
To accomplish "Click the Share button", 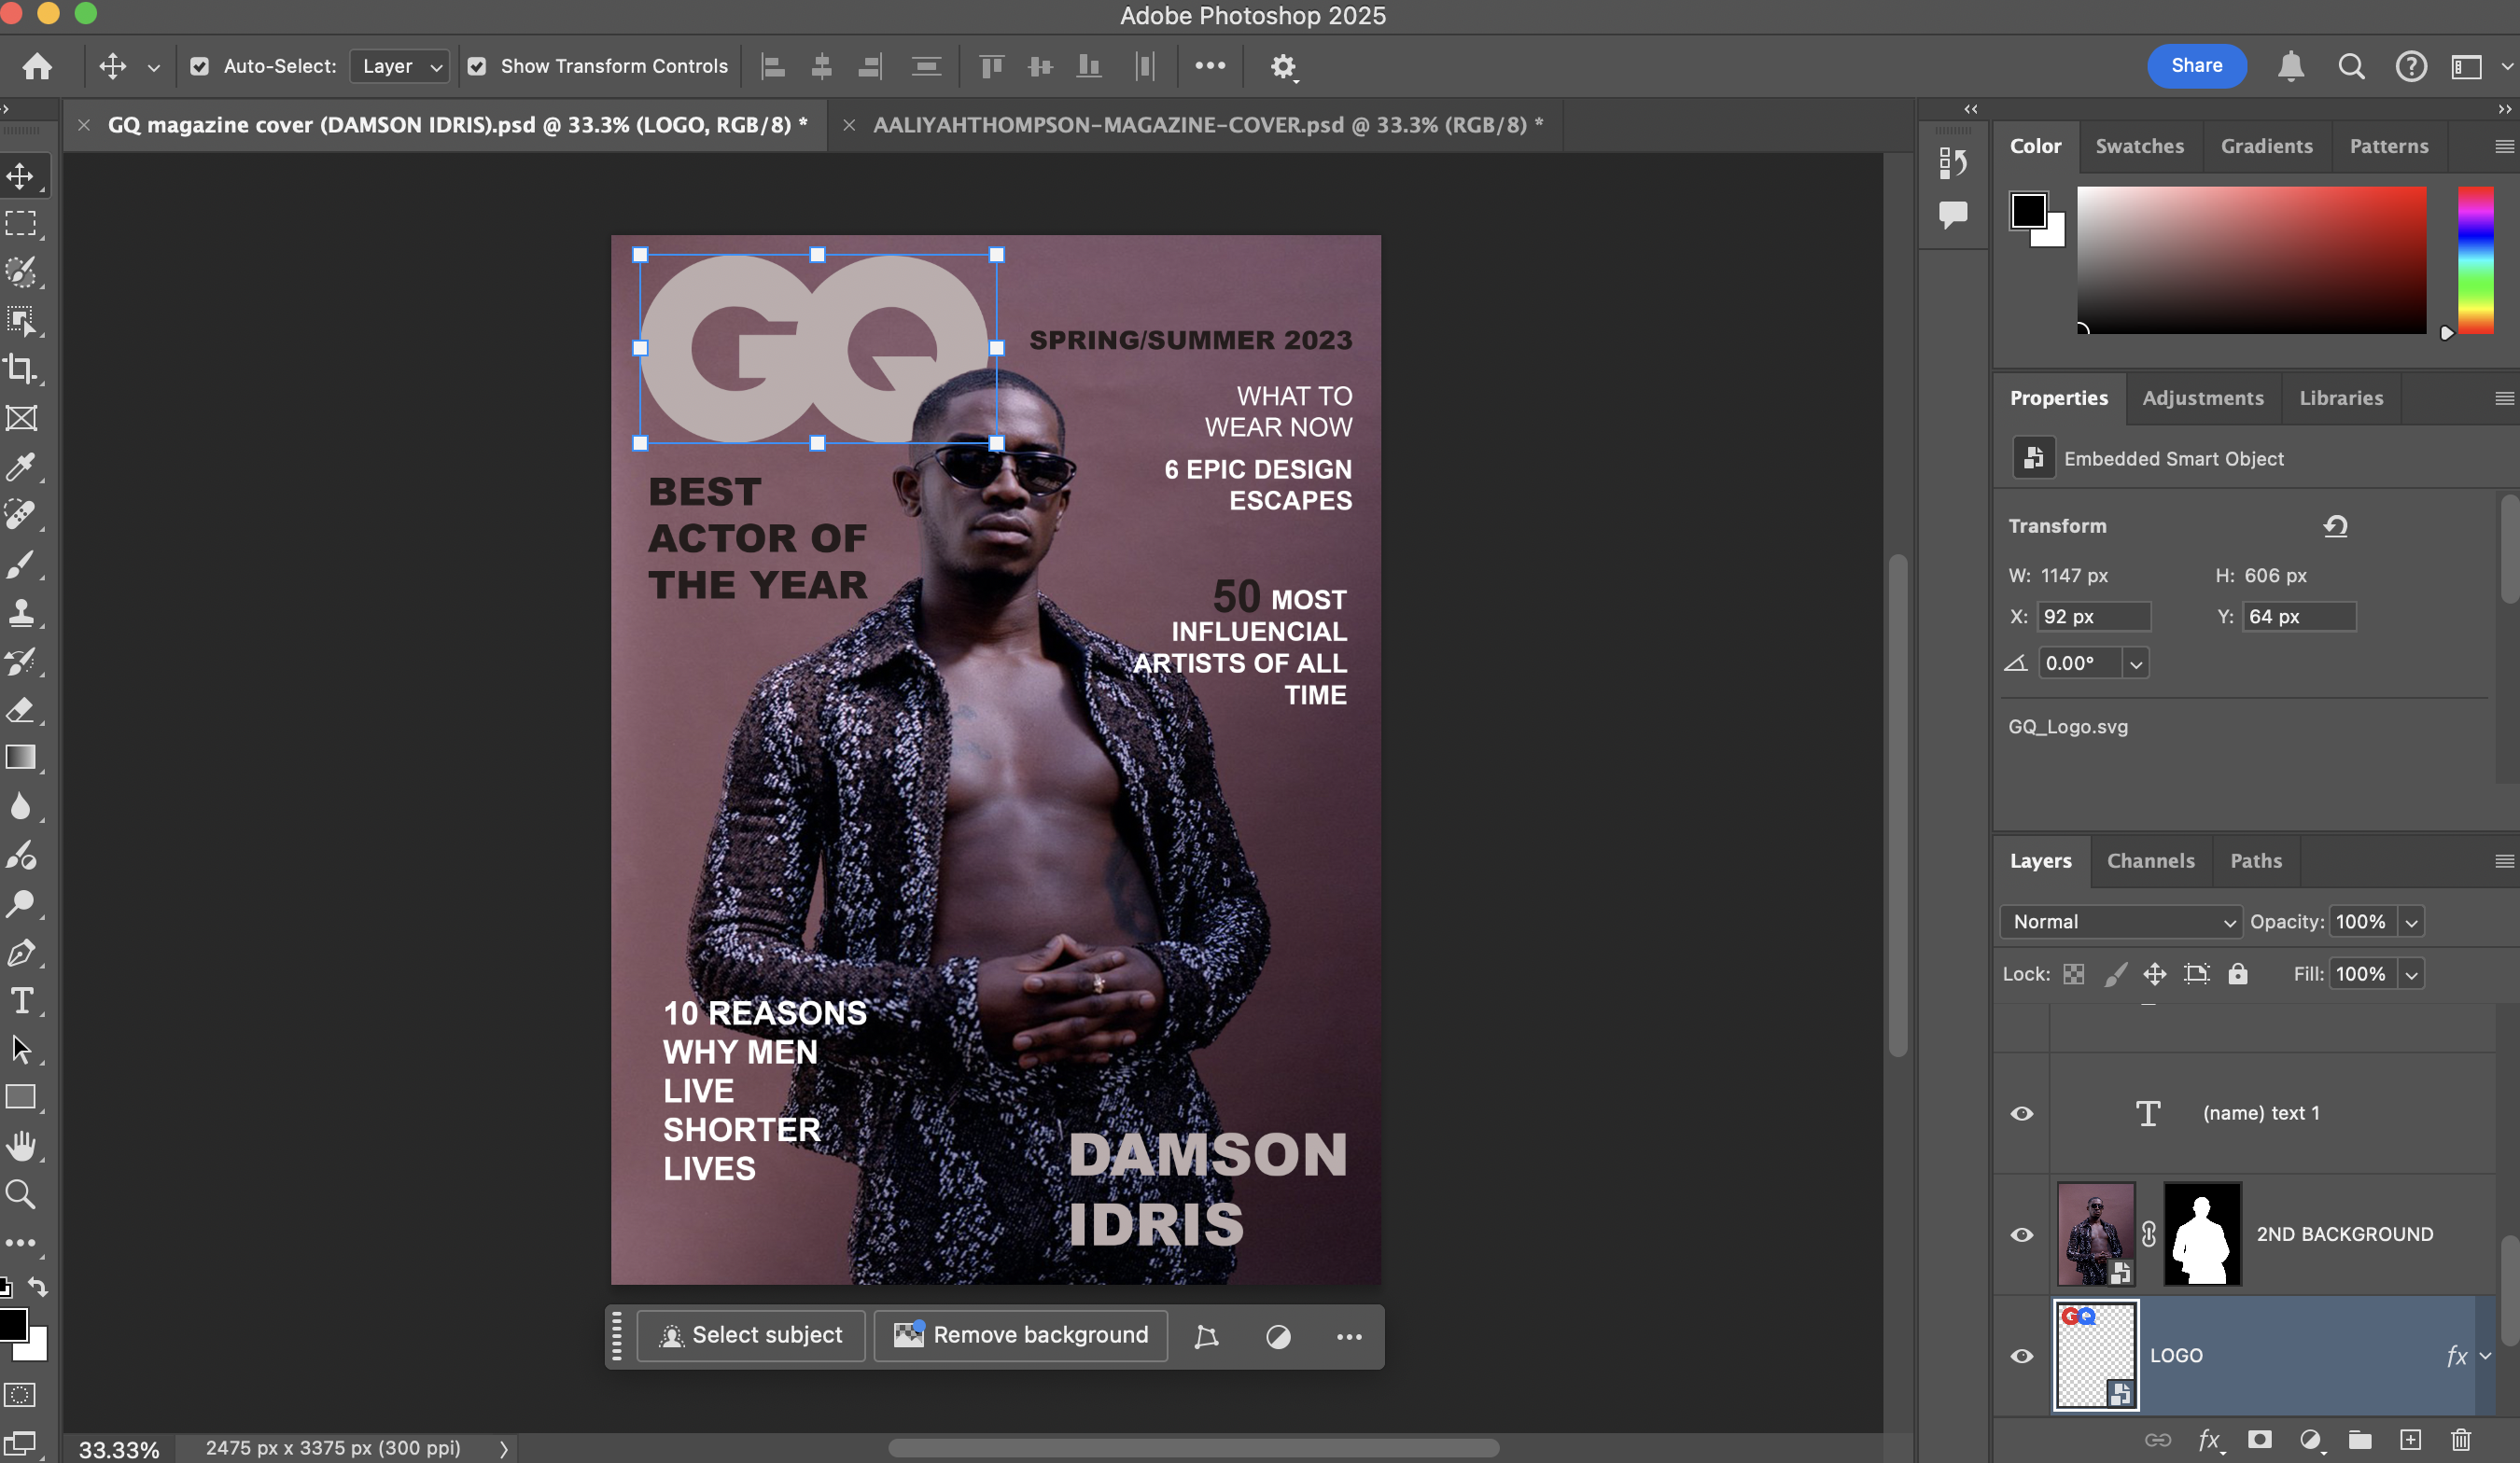I will pyautogui.click(x=2196, y=66).
